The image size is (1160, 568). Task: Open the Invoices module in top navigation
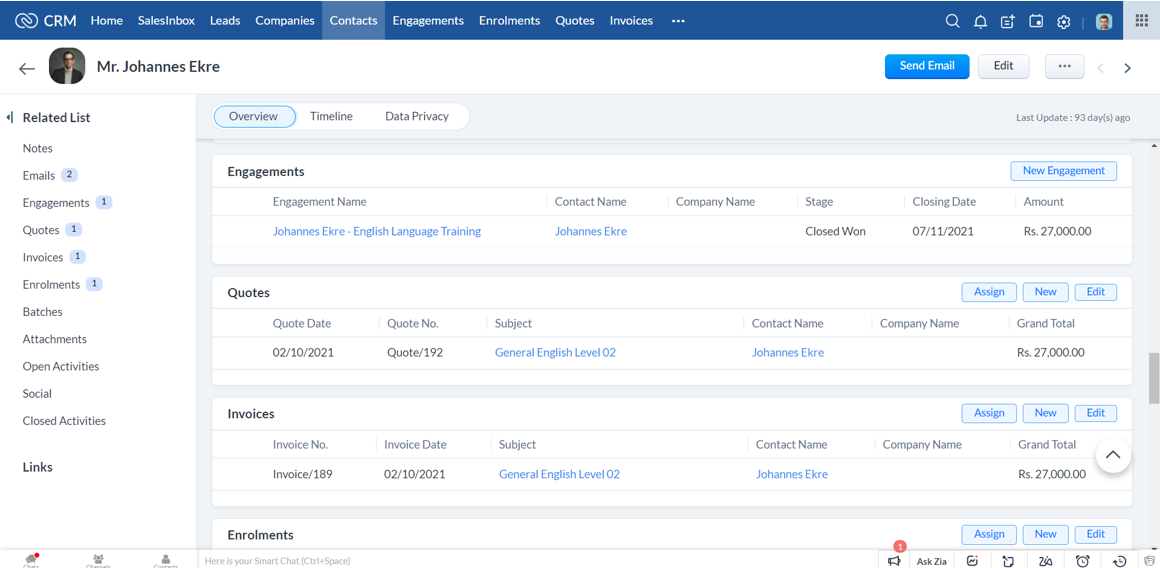click(x=631, y=21)
